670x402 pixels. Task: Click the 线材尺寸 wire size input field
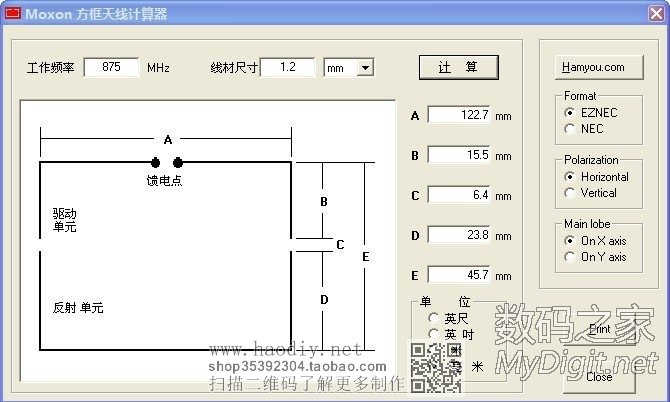288,67
